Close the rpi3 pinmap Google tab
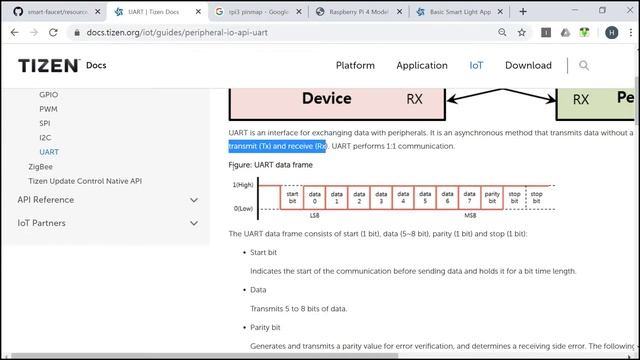The width and height of the screenshot is (640, 360). pos(299,12)
